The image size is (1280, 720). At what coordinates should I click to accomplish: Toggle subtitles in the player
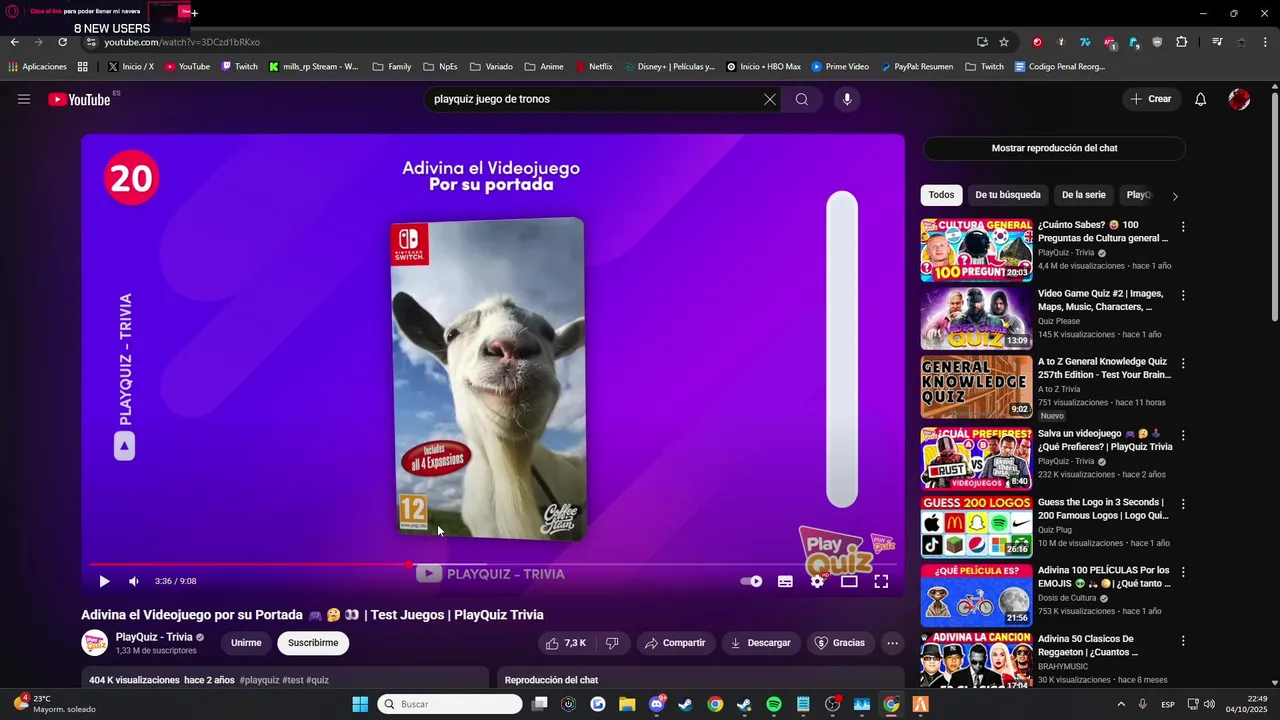[x=786, y=581]
